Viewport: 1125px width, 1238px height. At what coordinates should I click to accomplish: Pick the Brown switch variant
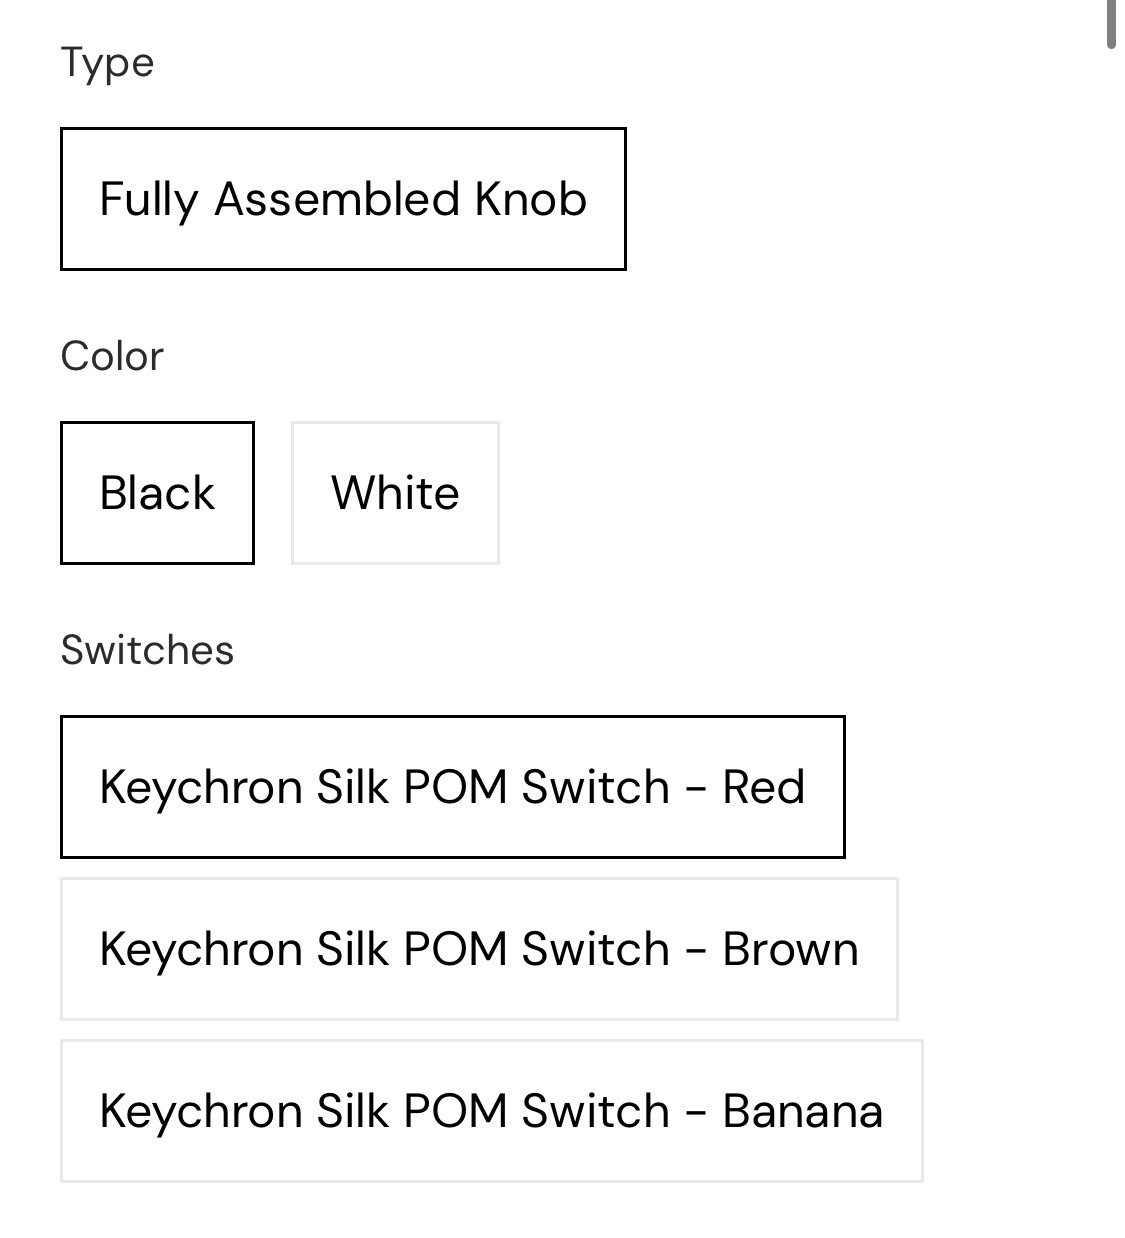479,949
